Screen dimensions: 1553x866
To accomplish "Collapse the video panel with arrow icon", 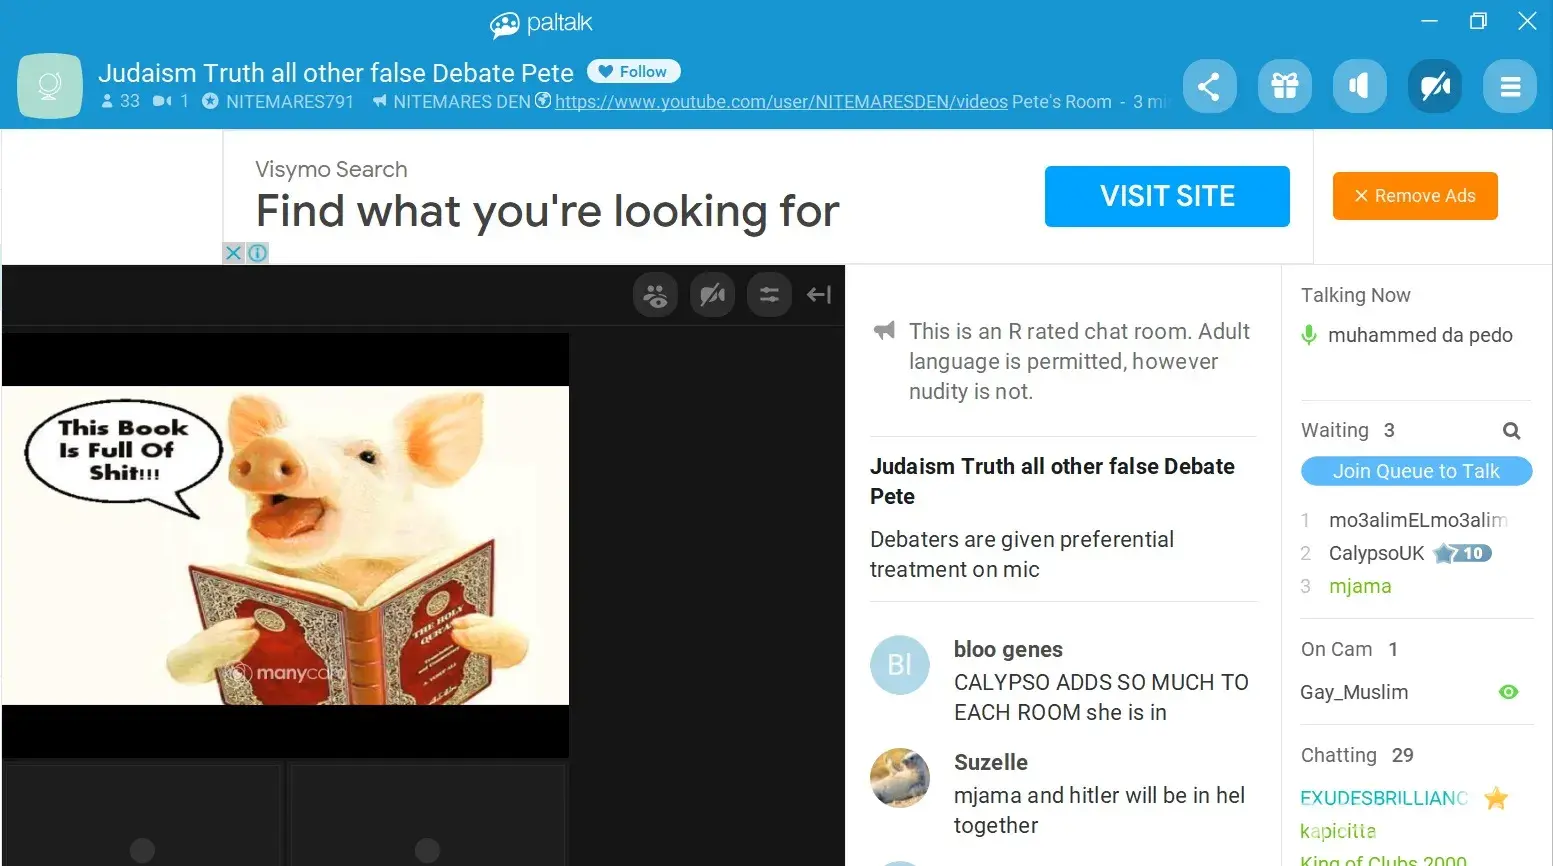I will [819, 295].
